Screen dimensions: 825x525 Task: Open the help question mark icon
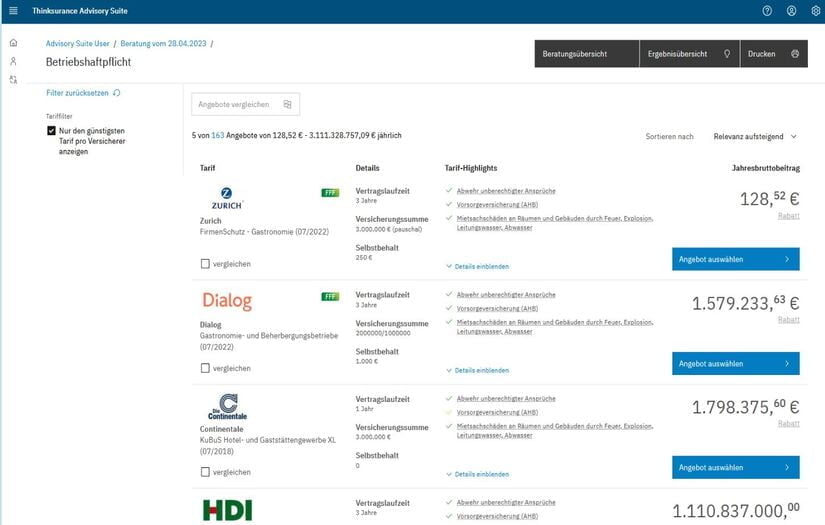click(x=767, y=11)
